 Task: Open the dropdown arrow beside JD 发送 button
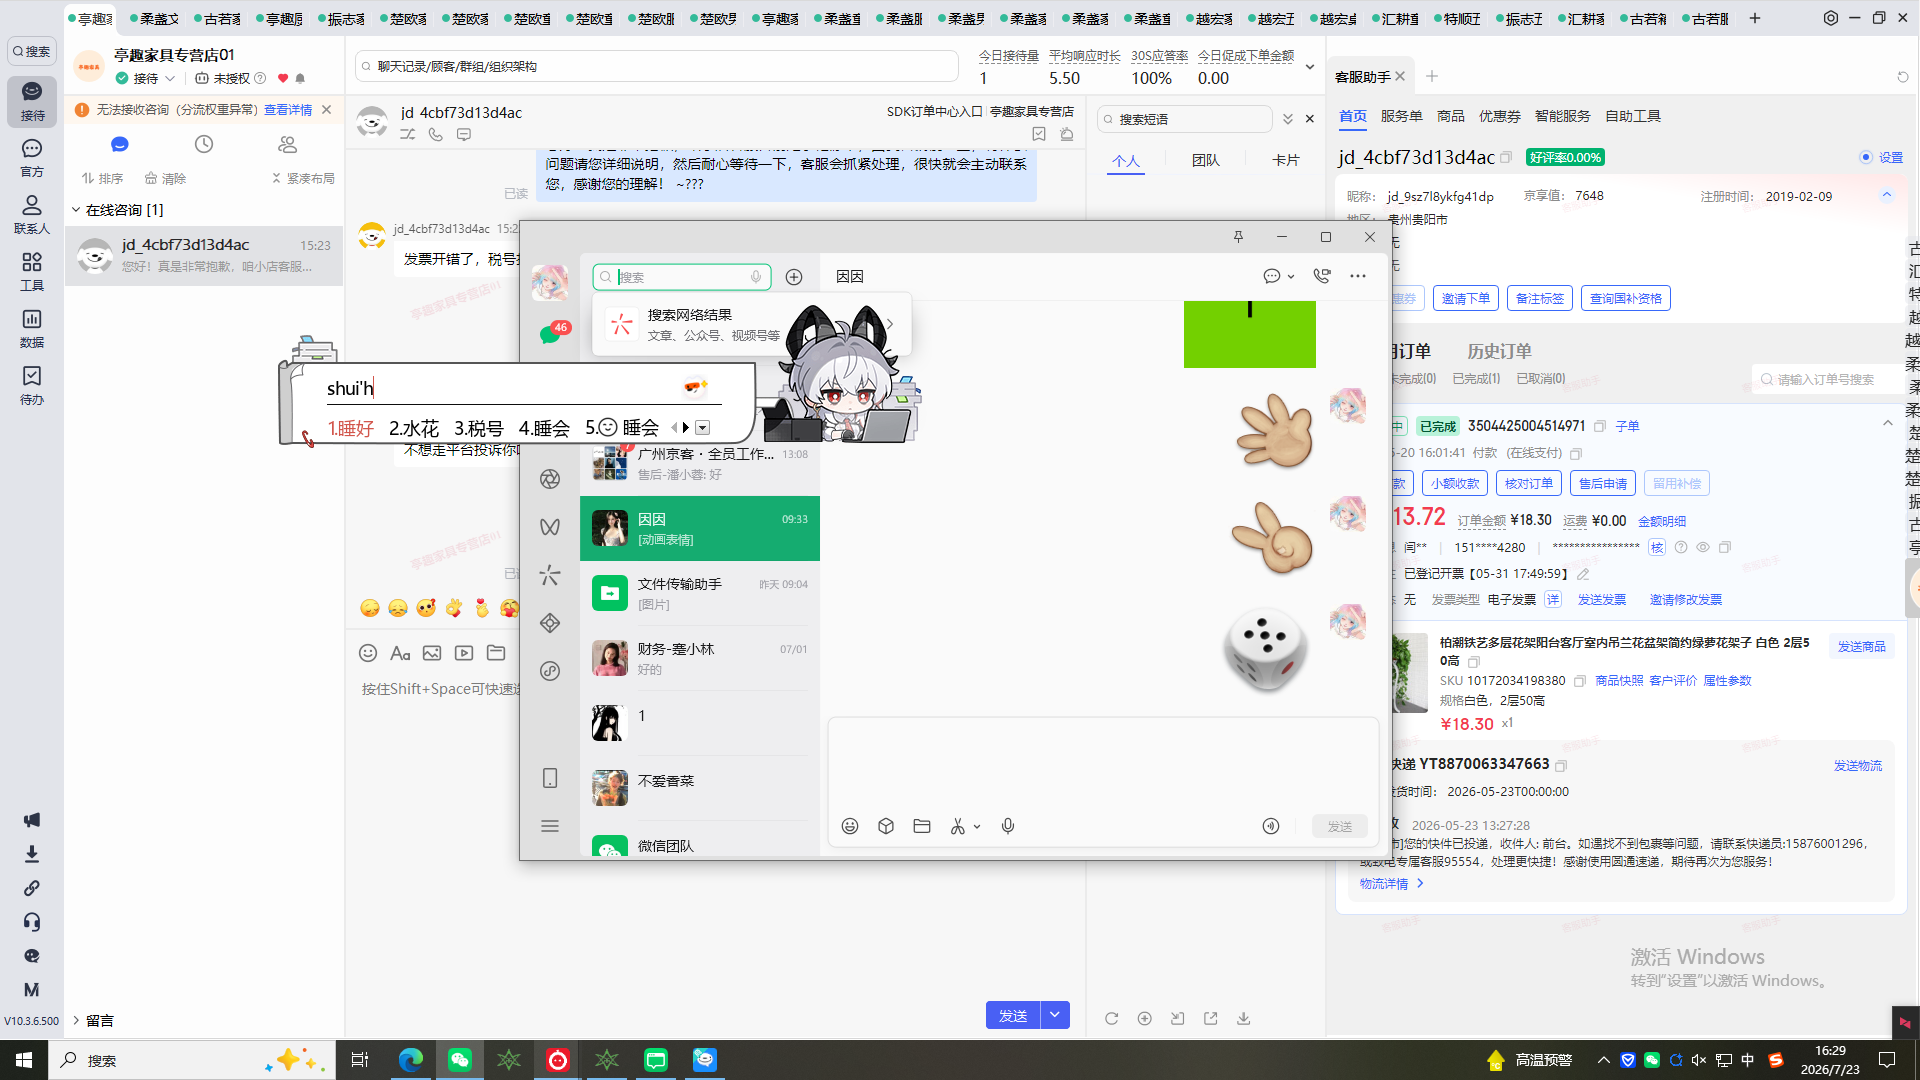click(1055, 1015)
